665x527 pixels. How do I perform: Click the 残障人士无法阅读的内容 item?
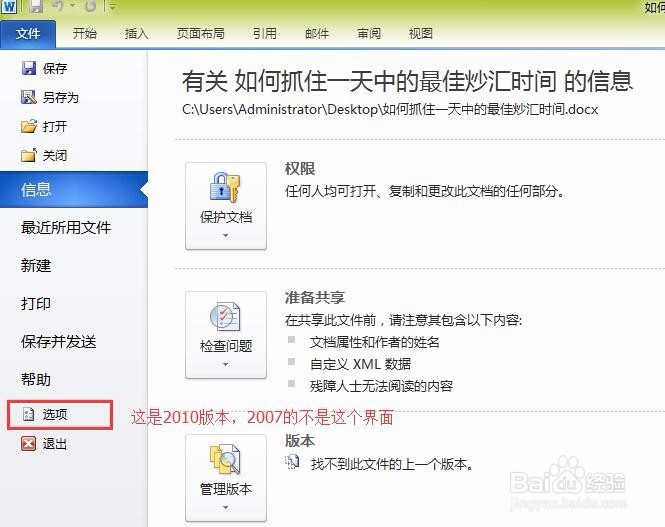381,386
